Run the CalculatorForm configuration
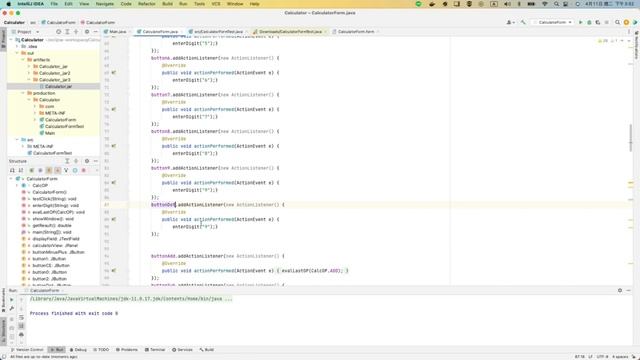The width and height of the screenshot is (640, 360). (580, 22)
